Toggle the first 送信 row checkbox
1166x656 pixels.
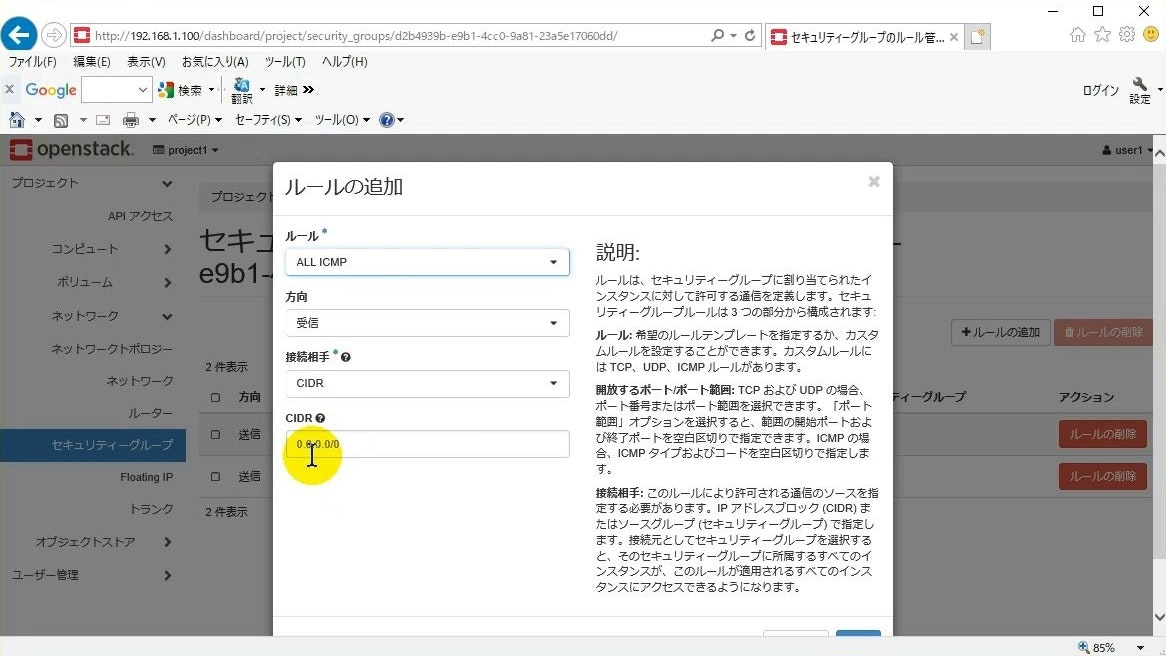216,434
